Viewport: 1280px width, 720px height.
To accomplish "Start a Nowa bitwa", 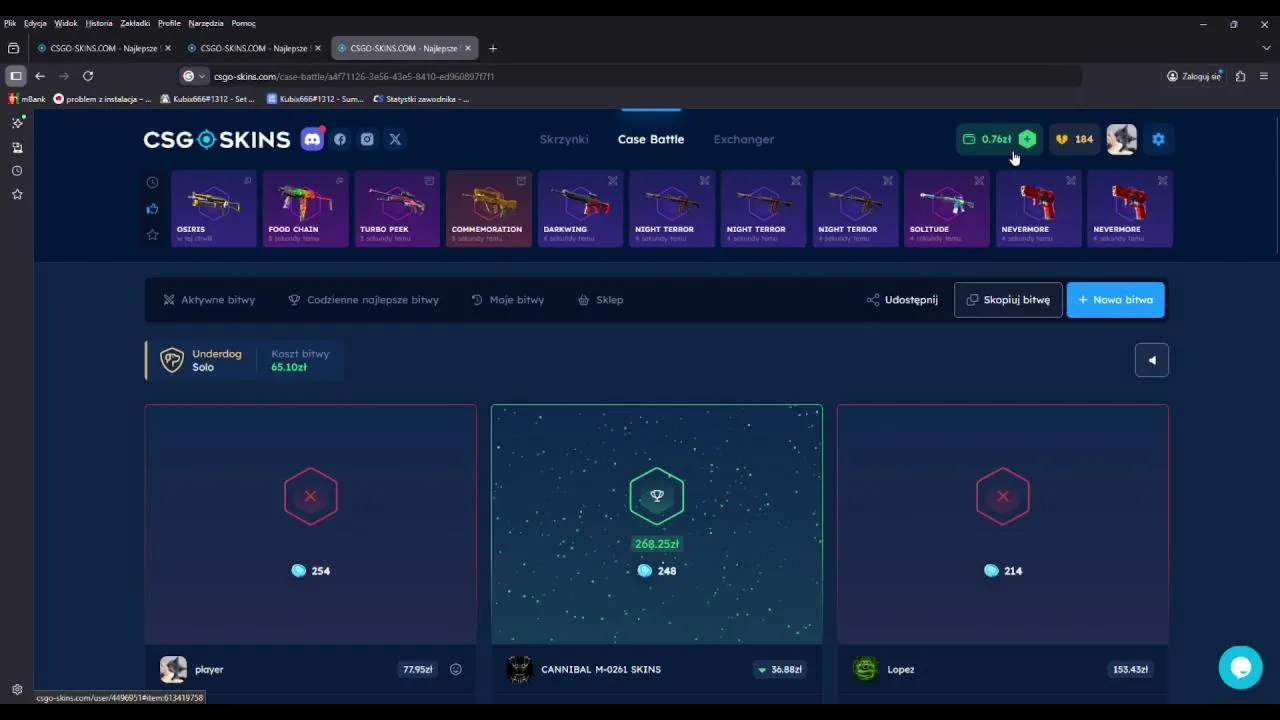I will [1116, 300].
